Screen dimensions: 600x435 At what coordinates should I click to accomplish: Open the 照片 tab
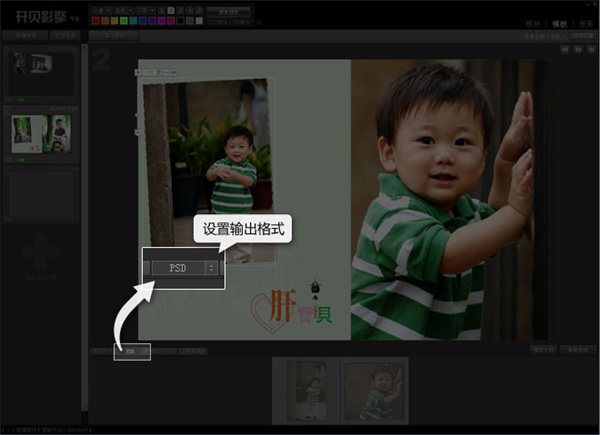(533, 22)
